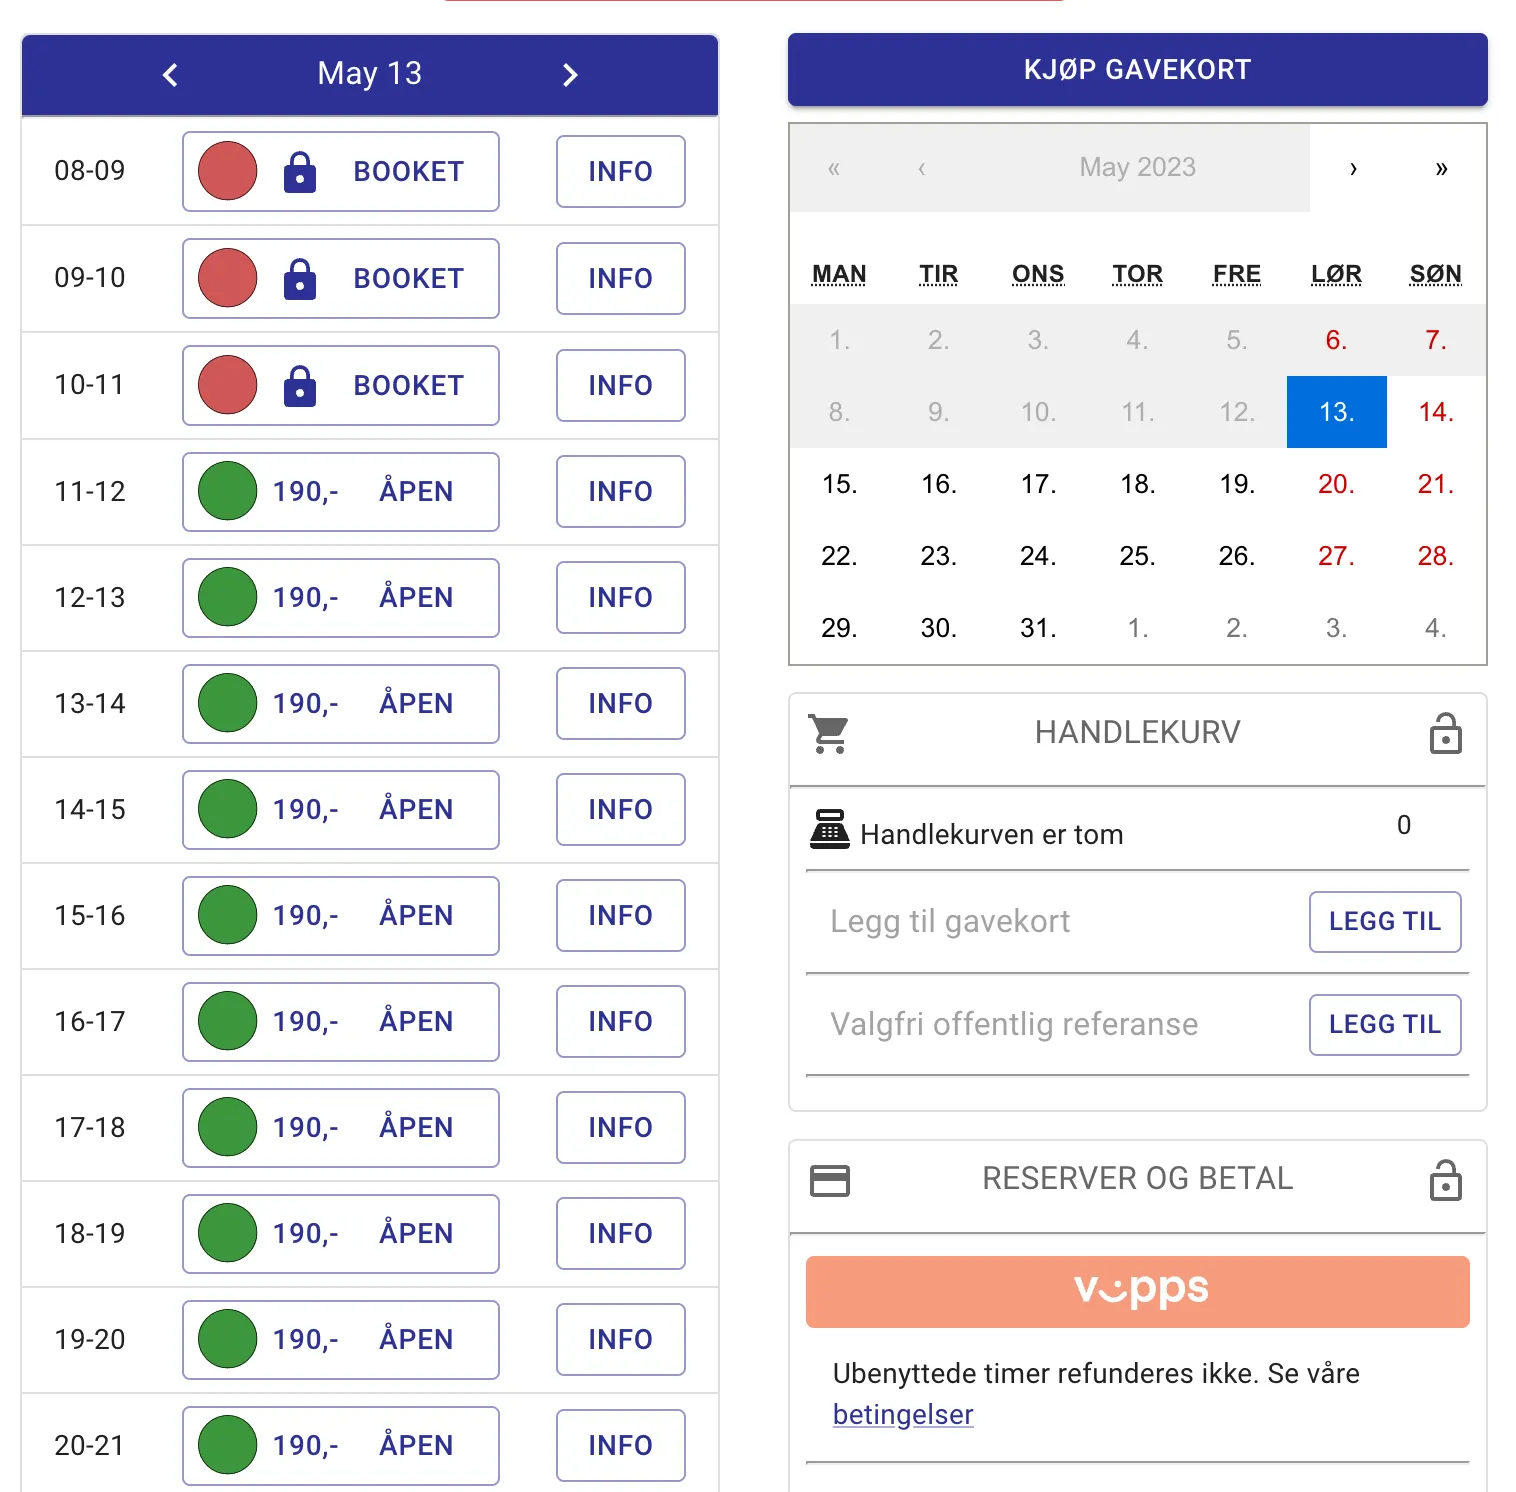
Task: Click the KJØP GAVEKORT button
Action: click(x=1136, y=69)
